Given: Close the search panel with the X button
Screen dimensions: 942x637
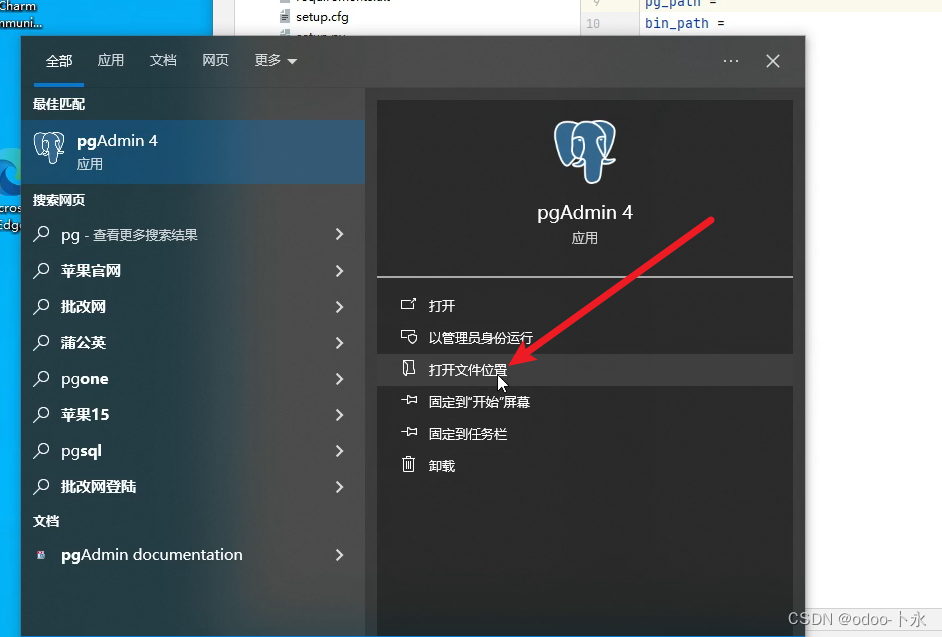Looking at the screenshot, I should 773,61.
